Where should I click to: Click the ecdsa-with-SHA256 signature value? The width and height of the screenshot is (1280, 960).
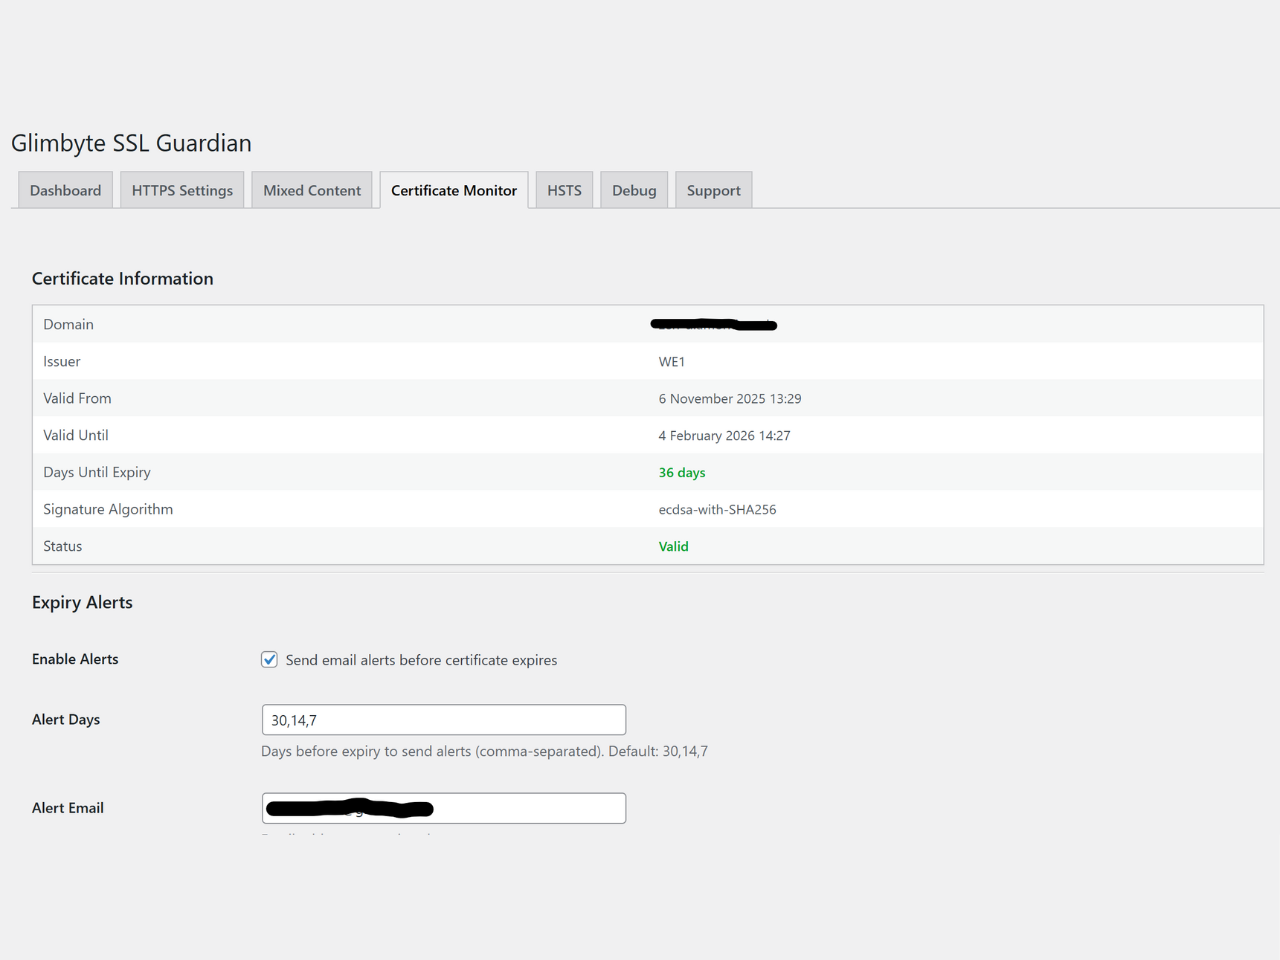(x=717, y=510)
